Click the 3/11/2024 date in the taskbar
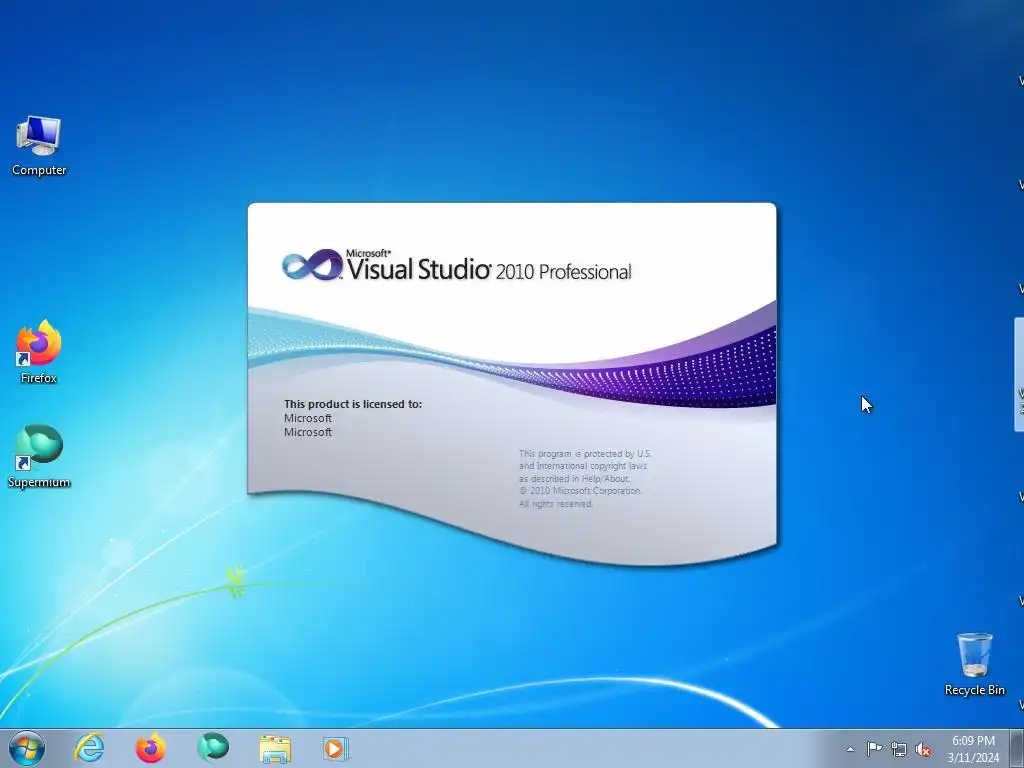1024x768 pixels. click(x=973, y=758)
